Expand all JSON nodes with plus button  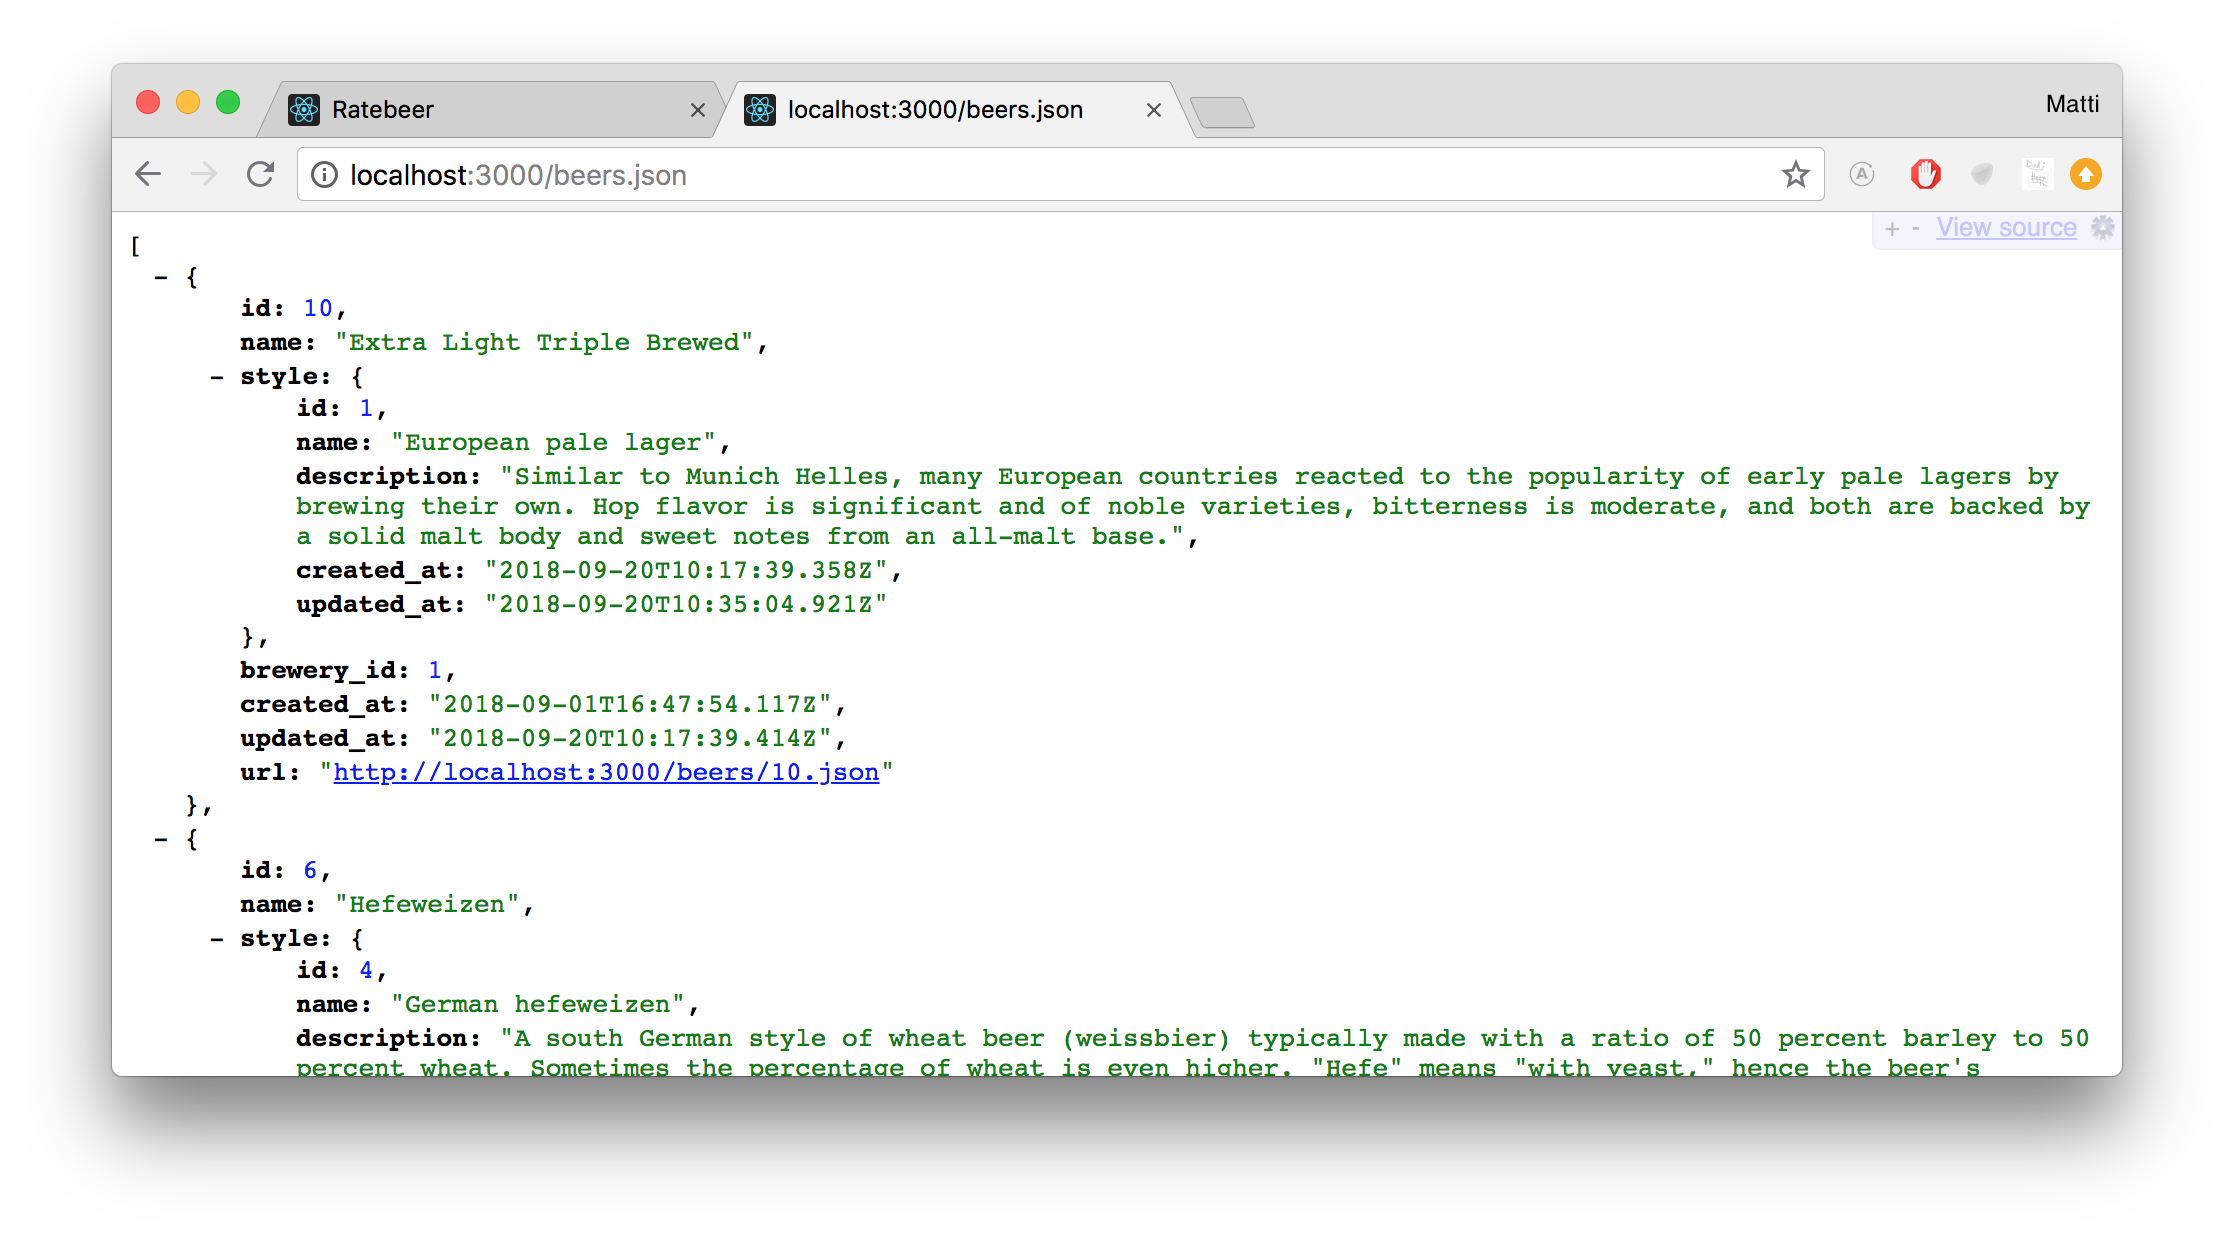click(x=1891, y=229)
